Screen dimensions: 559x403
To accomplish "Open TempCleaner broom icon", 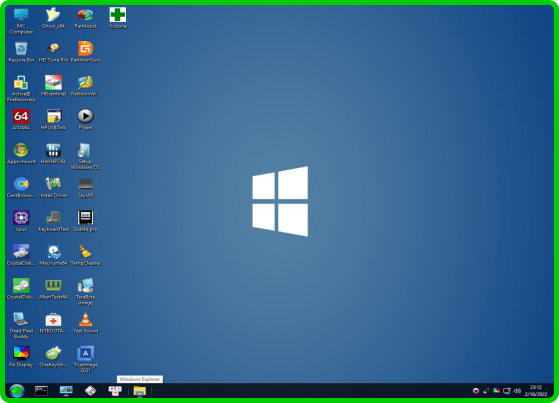I will [86, 255].
